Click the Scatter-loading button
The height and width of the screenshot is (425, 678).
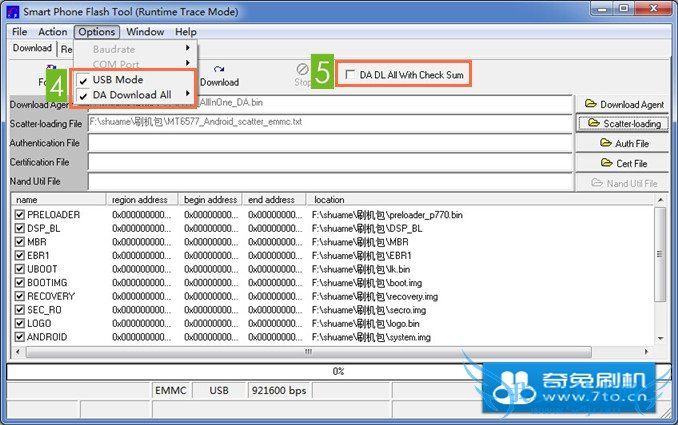(622, 124)
